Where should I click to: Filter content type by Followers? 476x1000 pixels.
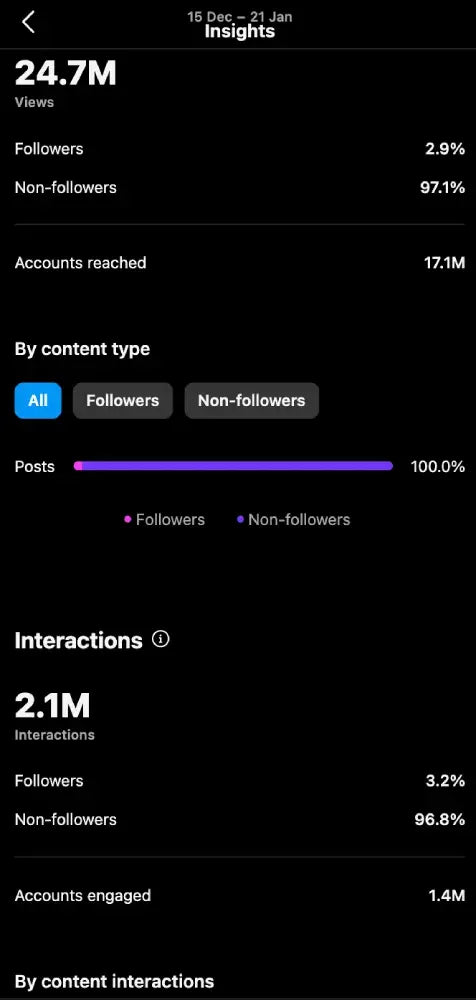(x=123, y=401)
